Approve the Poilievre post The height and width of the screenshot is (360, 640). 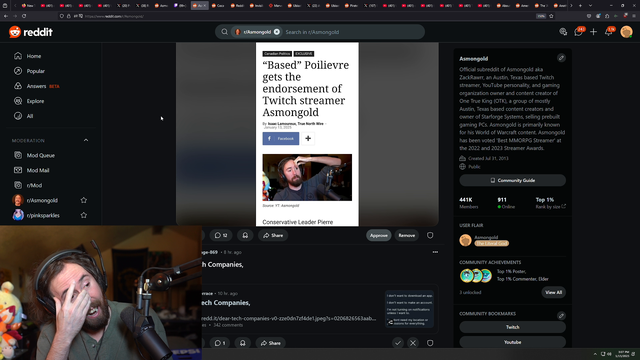click(378, 235)
